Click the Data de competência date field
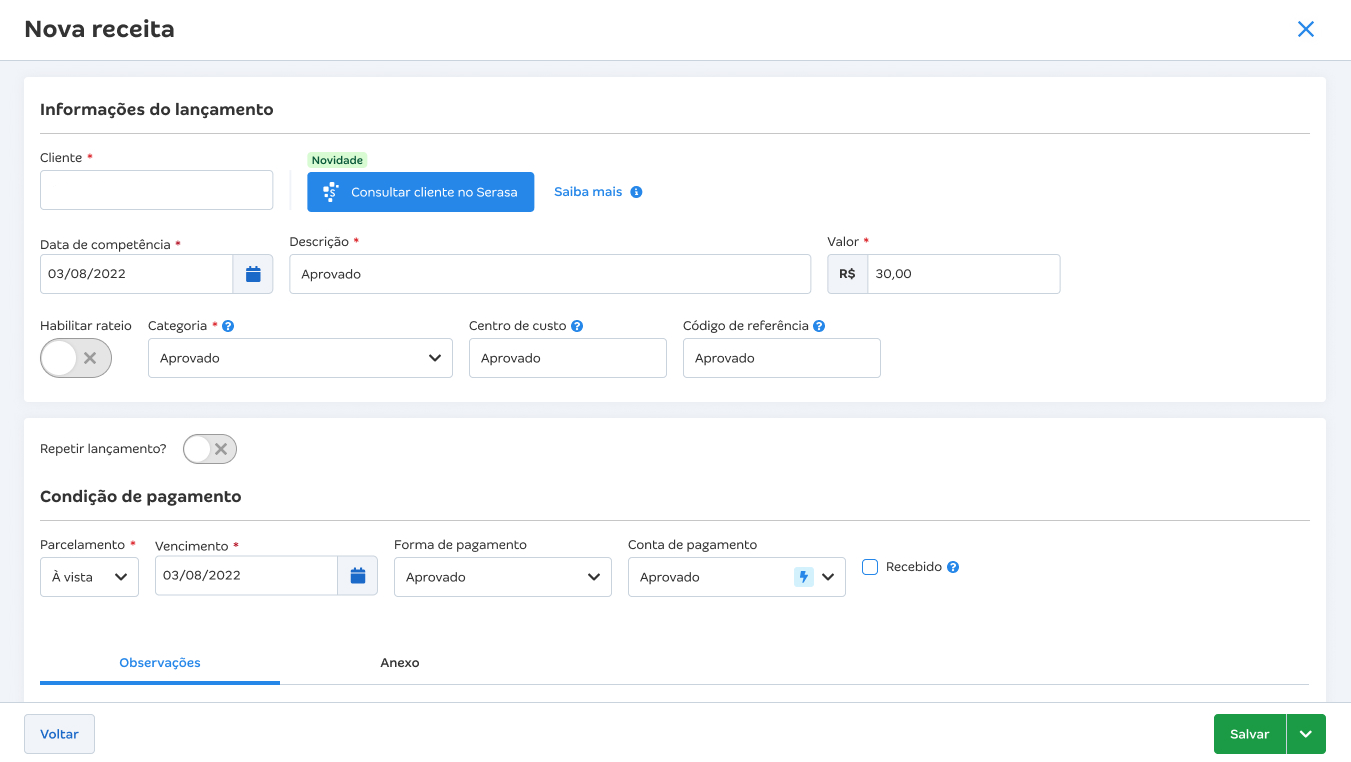The height and width of the screenshot is (762, 1351). 137,274
